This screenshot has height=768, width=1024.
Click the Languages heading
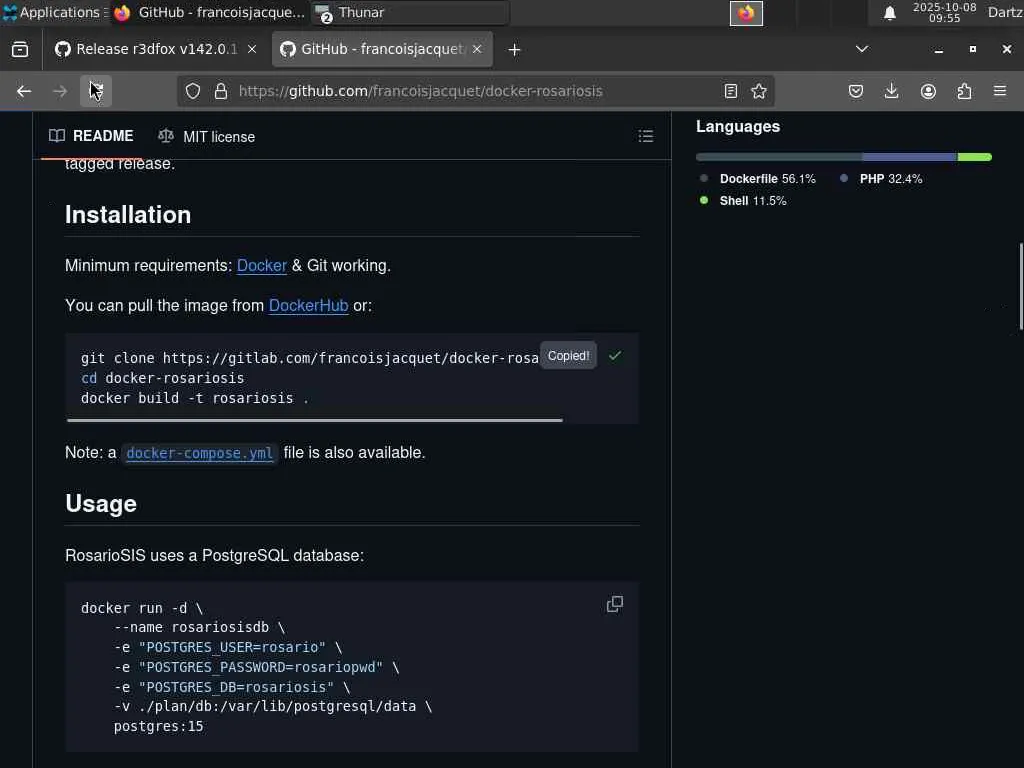(738, 127)
